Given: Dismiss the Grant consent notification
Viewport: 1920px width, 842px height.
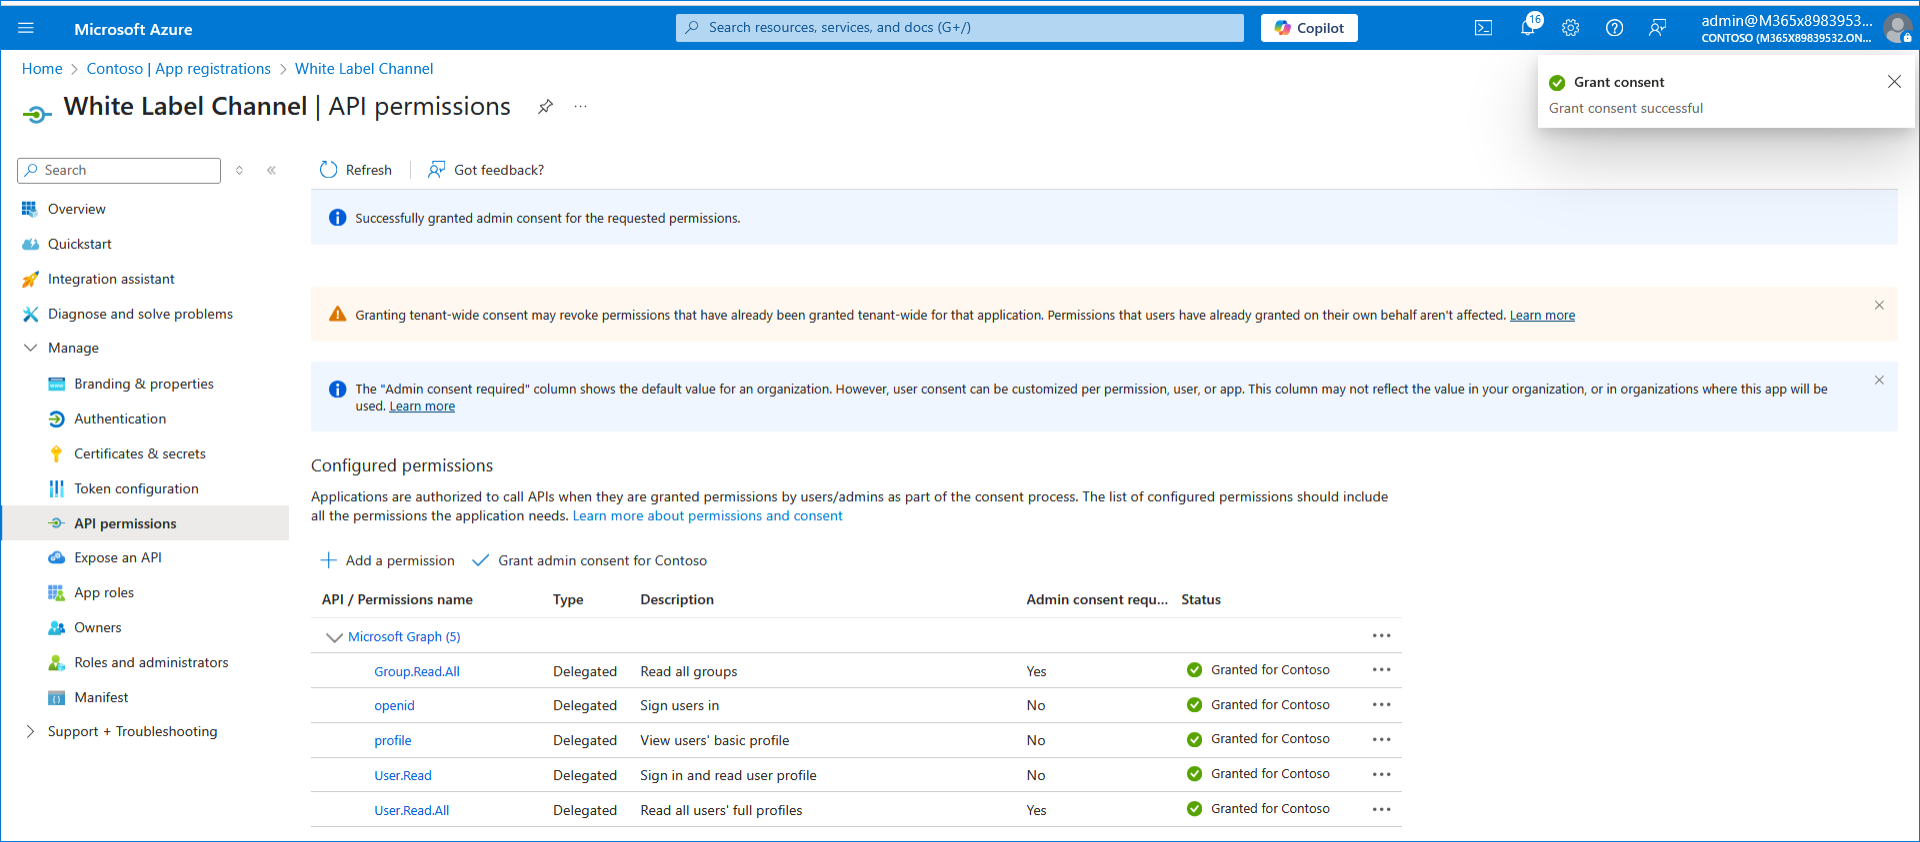Looking at the screenshot, I should click(1894, 82).
